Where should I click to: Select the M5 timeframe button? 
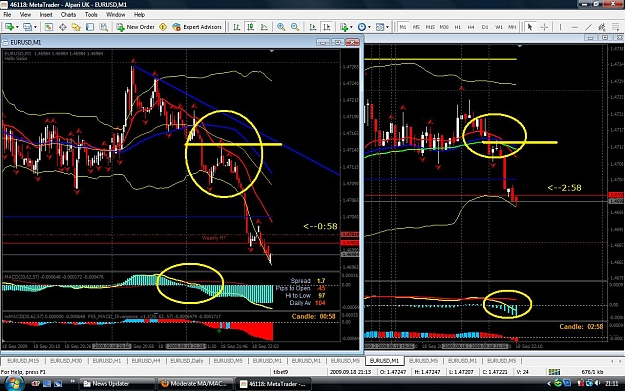pos(416,27)
